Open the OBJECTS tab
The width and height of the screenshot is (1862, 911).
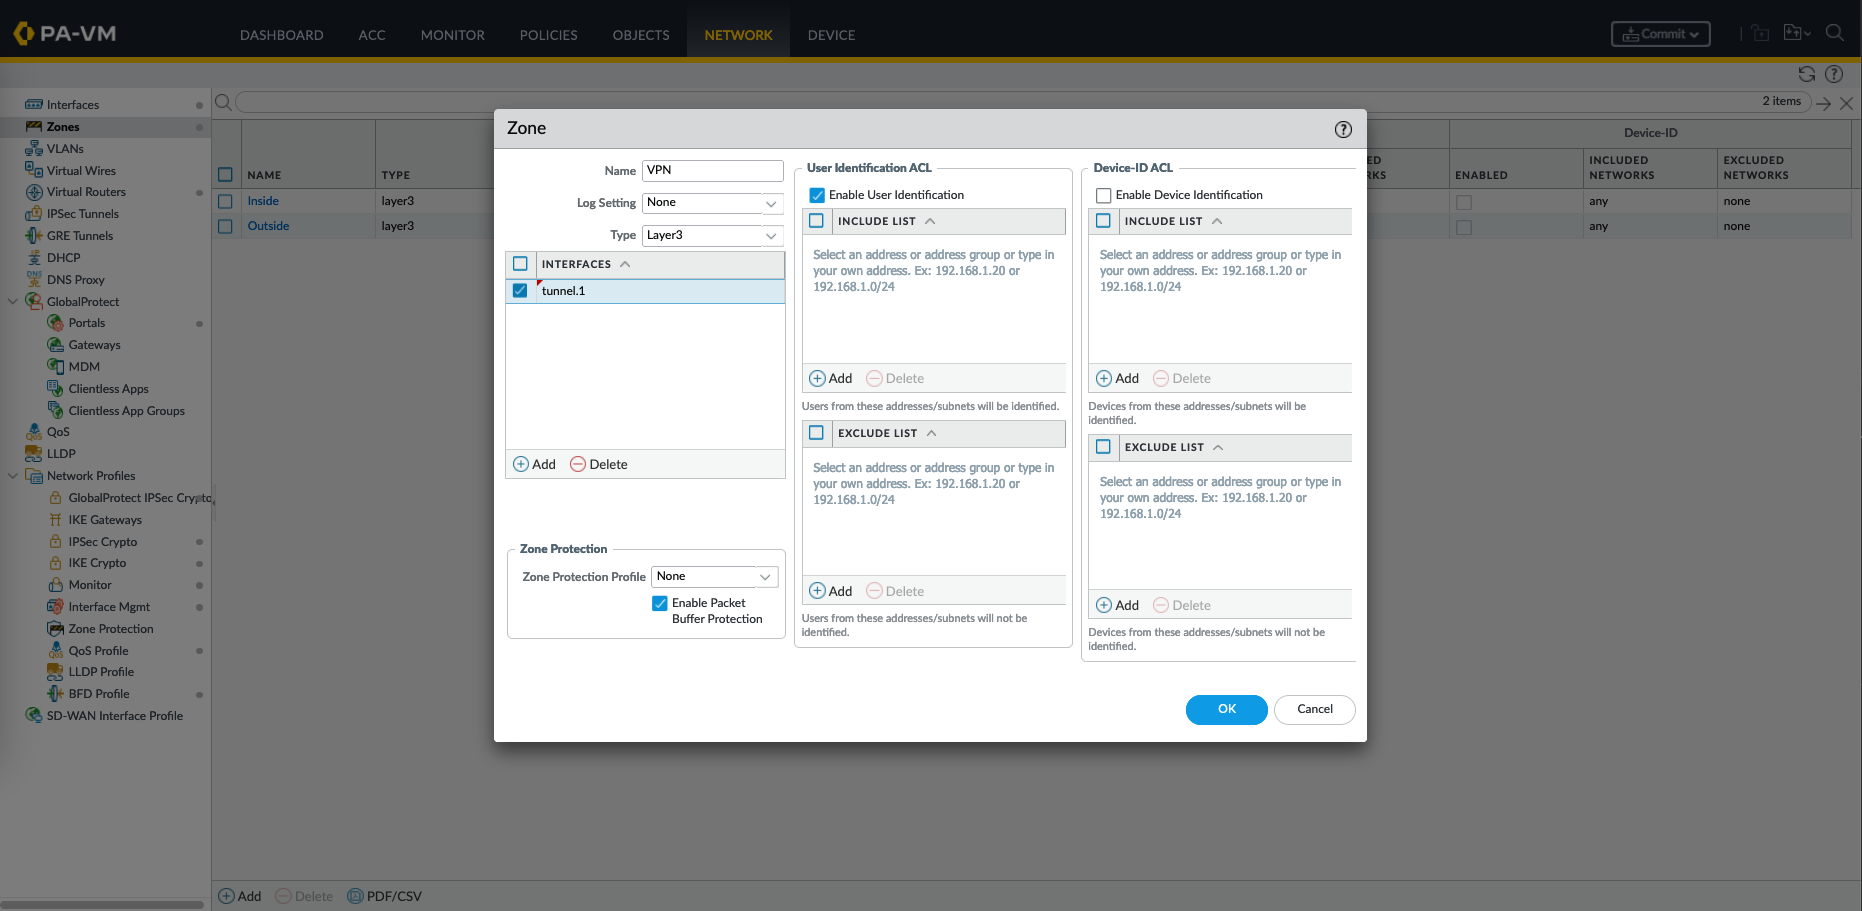click(x=641, y=35)
